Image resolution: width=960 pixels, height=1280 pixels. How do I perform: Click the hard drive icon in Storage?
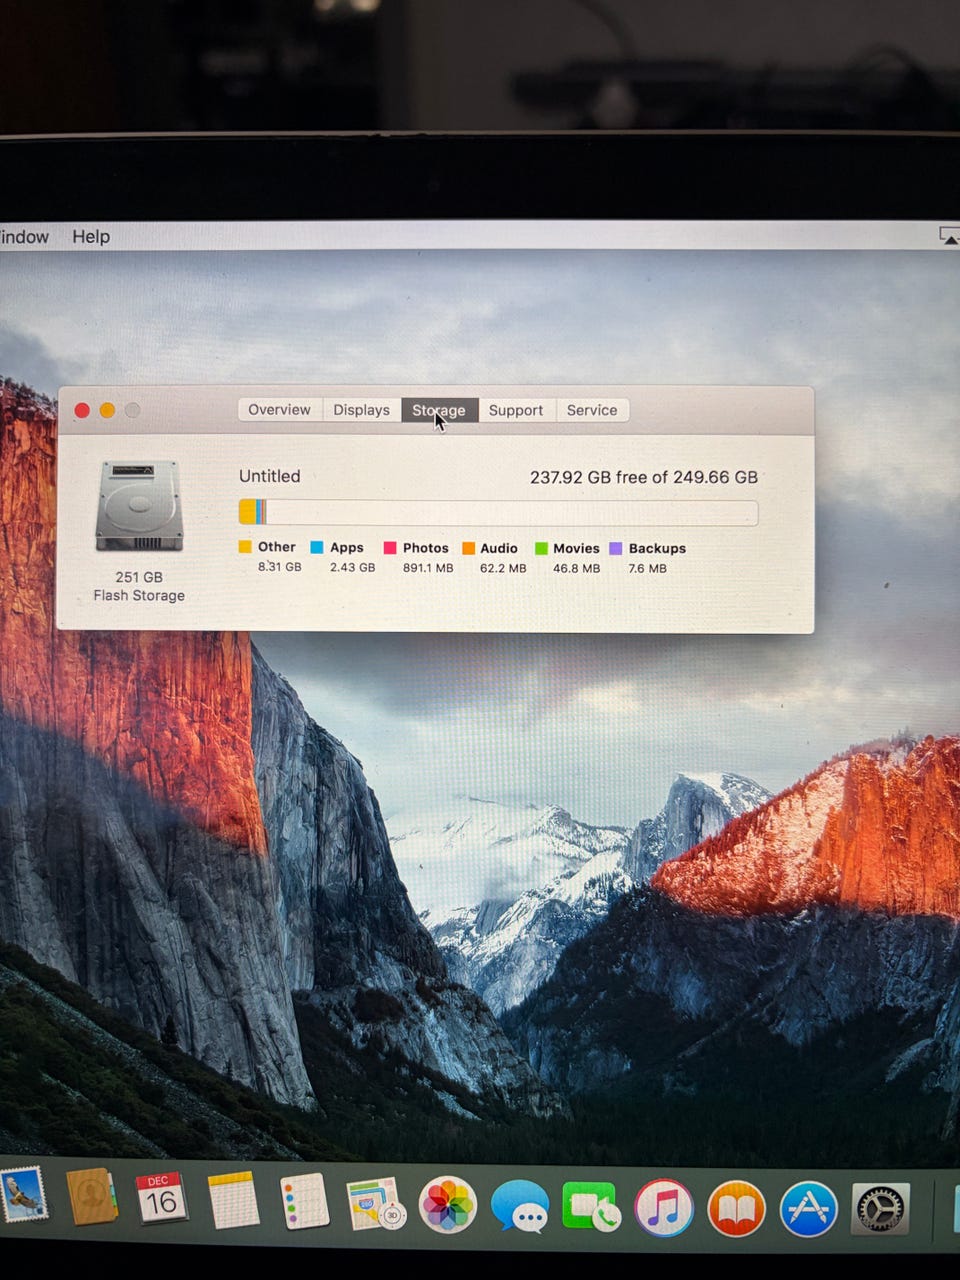pyautogui.click(x=139, y=506)
